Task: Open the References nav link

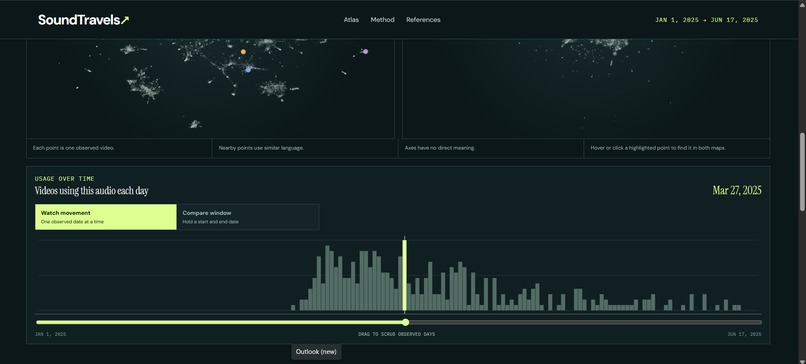Action: click(423, 20)
